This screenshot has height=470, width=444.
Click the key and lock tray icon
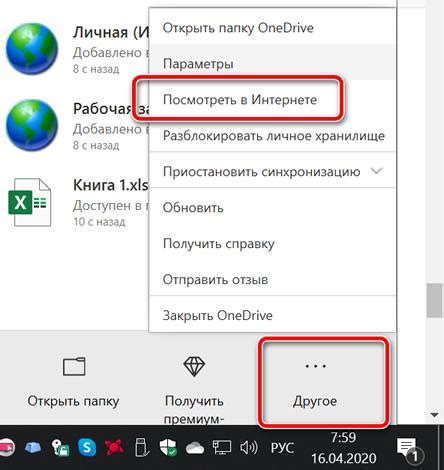(x=60, y=447)
